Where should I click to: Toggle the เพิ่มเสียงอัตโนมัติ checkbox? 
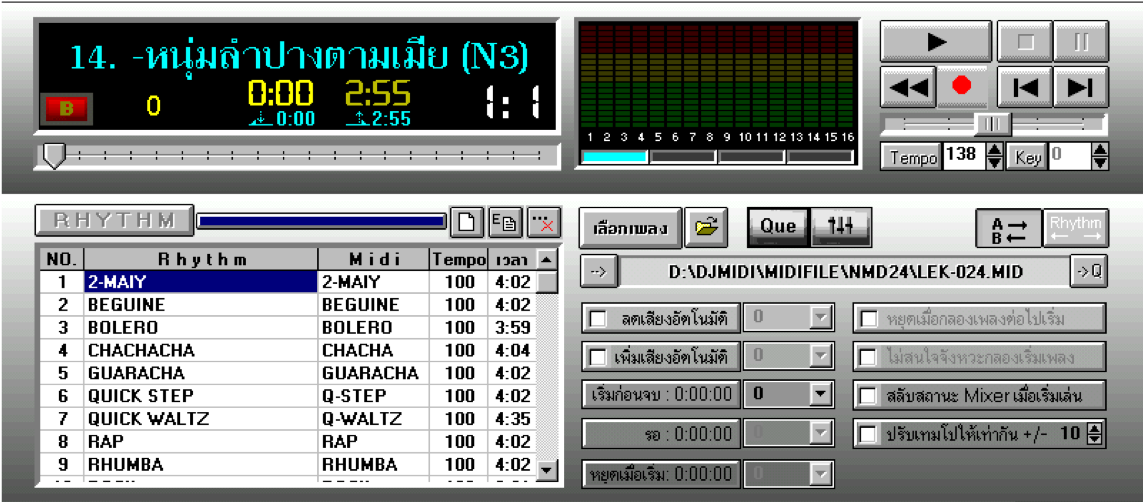point(599,357)
